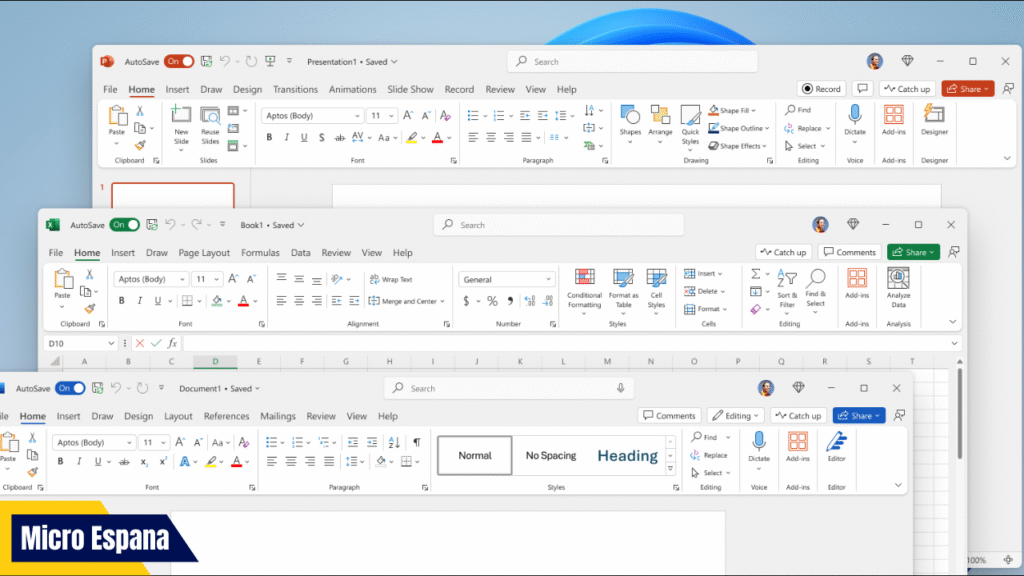Click Format Painter in Word clipboard
The height and width of the screenshot is (576, 1024).
pos(32,472)
